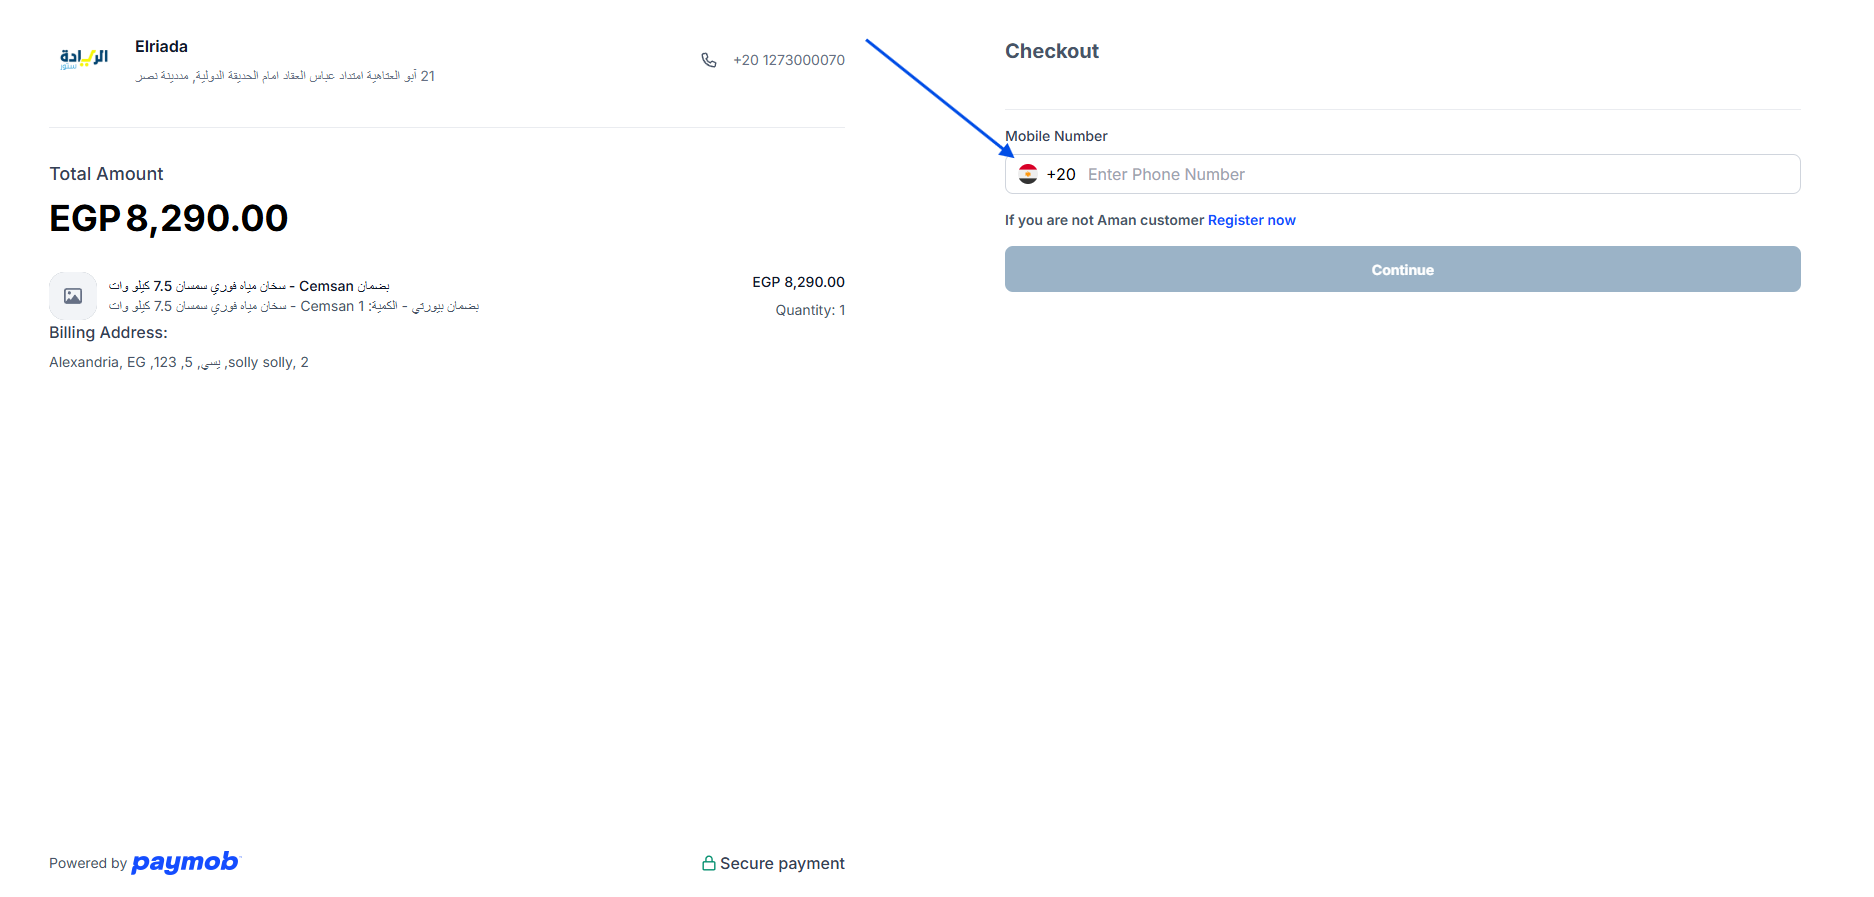
Task: Click the merchant phone number +20 1273000070
Action: (788, 60)
